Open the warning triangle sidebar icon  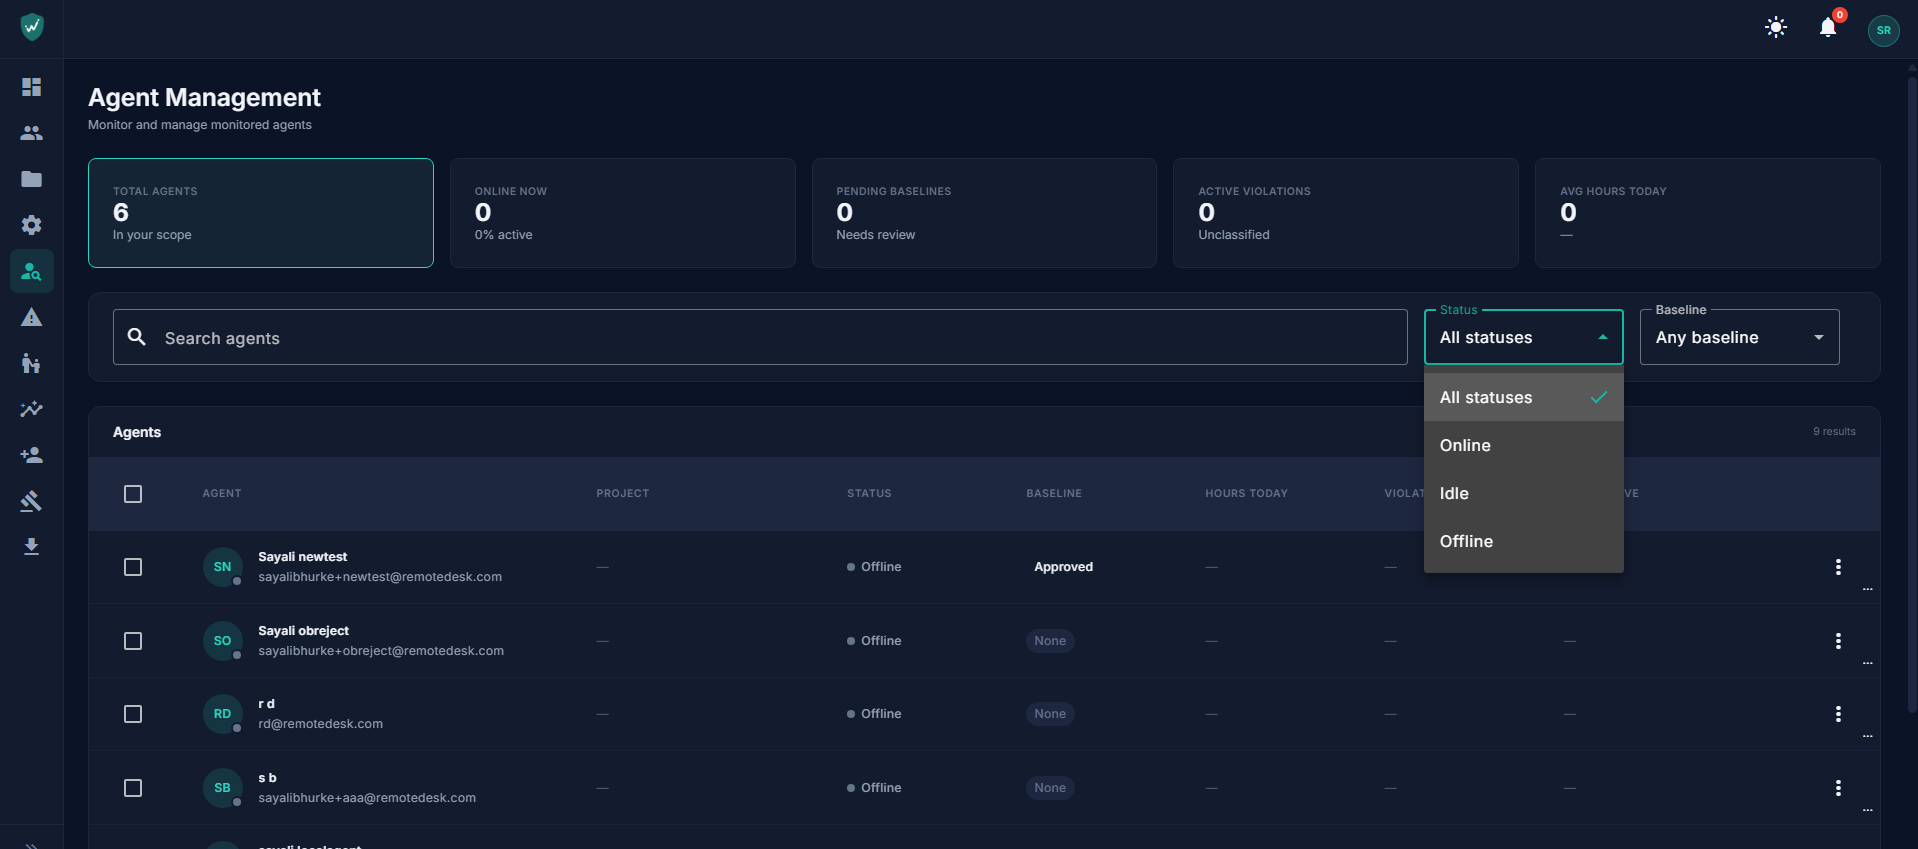click(x=31, y=317)
